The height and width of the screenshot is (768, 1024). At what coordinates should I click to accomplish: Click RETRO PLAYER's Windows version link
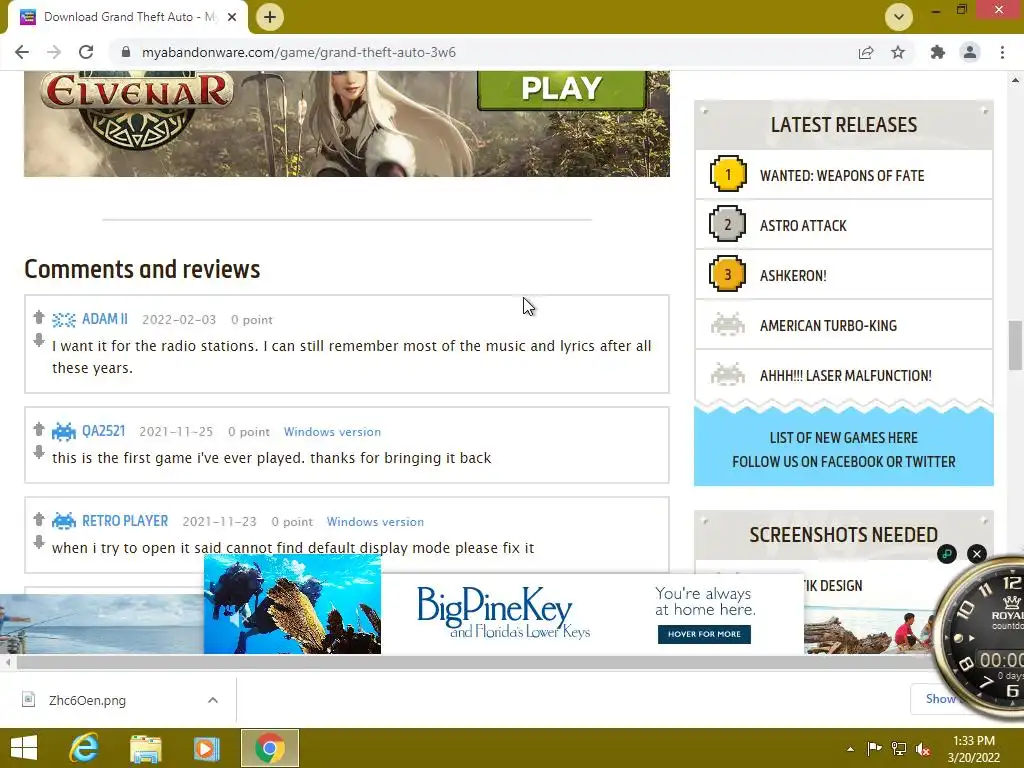click(x=375, y=522)
